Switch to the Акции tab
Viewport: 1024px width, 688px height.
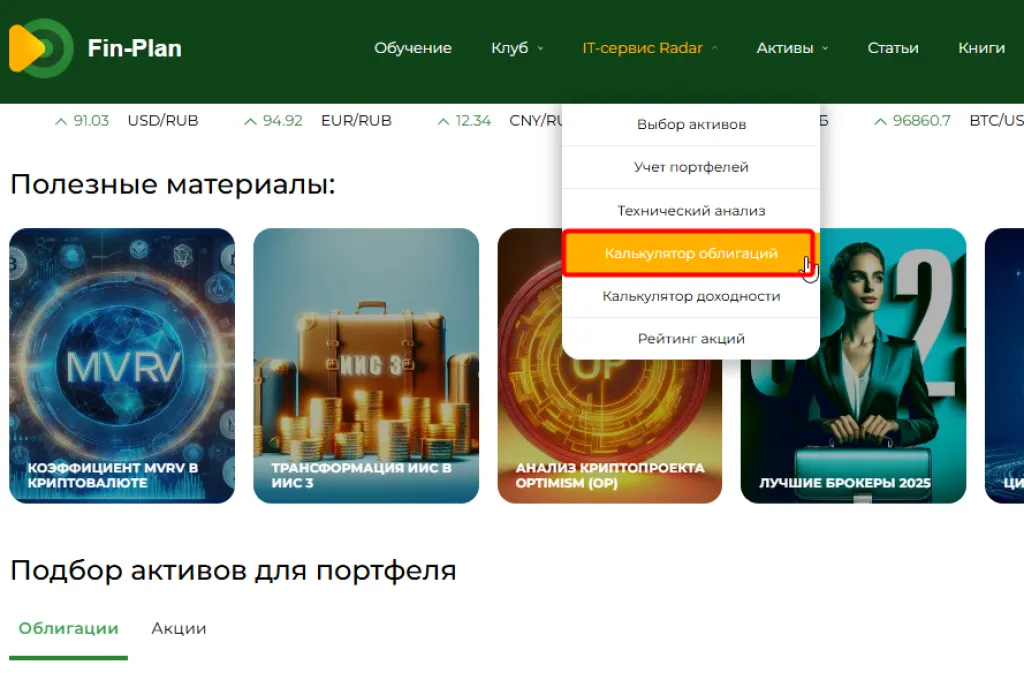(179, 629)
